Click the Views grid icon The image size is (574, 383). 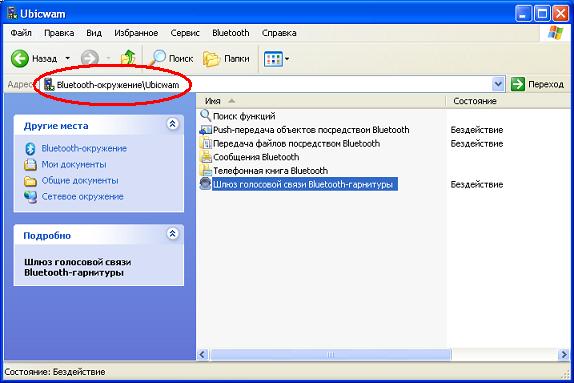coord(273,59)
